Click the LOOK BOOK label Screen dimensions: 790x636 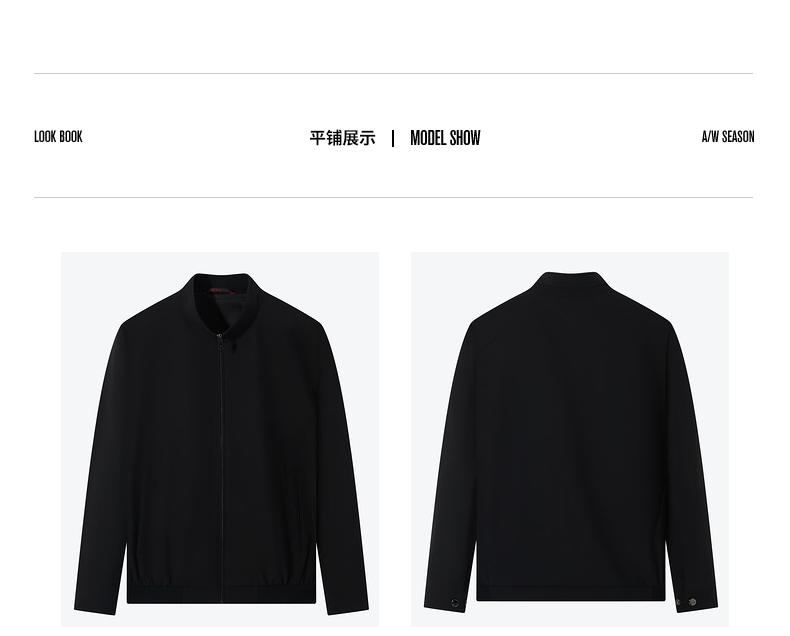(x=58, y=137)
